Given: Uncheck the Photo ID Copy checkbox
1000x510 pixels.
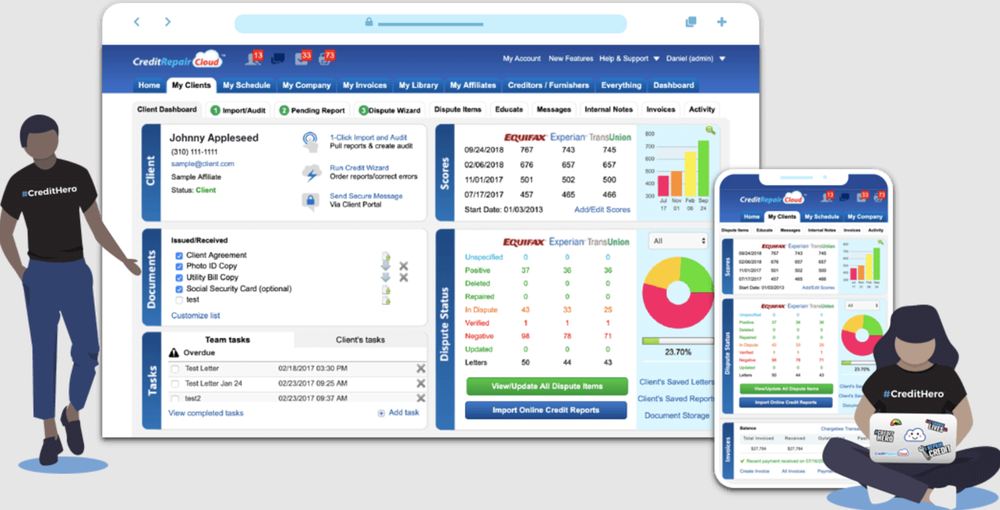Looking at the screenshot, I should tap(179, 266).
